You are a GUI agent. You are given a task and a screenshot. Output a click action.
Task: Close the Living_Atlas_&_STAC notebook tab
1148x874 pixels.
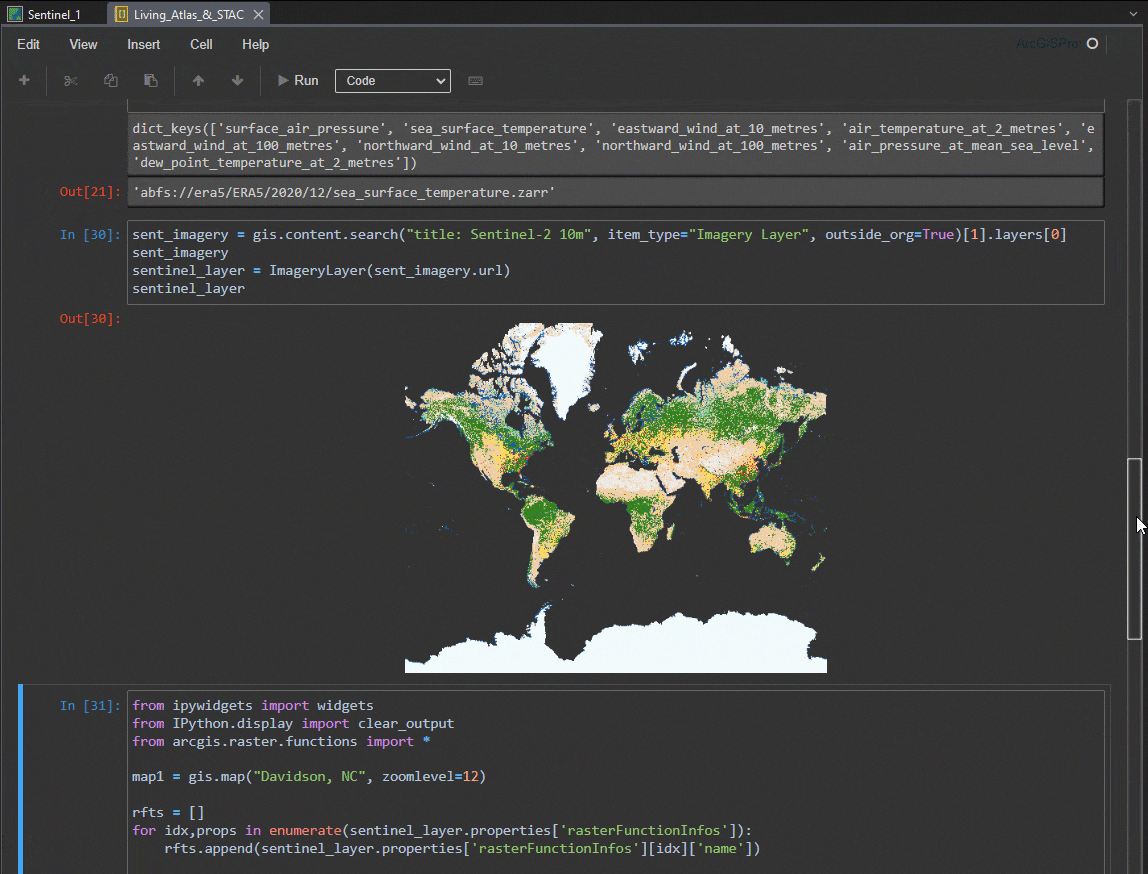click(x=258, y=14)
